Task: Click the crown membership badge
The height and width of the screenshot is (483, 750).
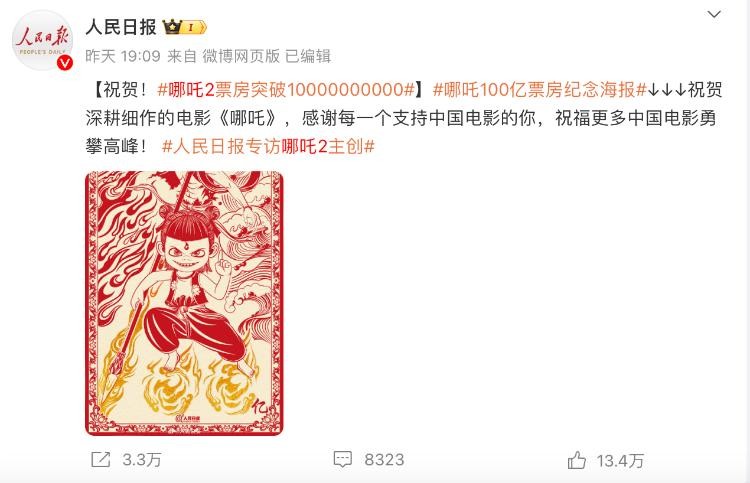Action: (185, 27)
